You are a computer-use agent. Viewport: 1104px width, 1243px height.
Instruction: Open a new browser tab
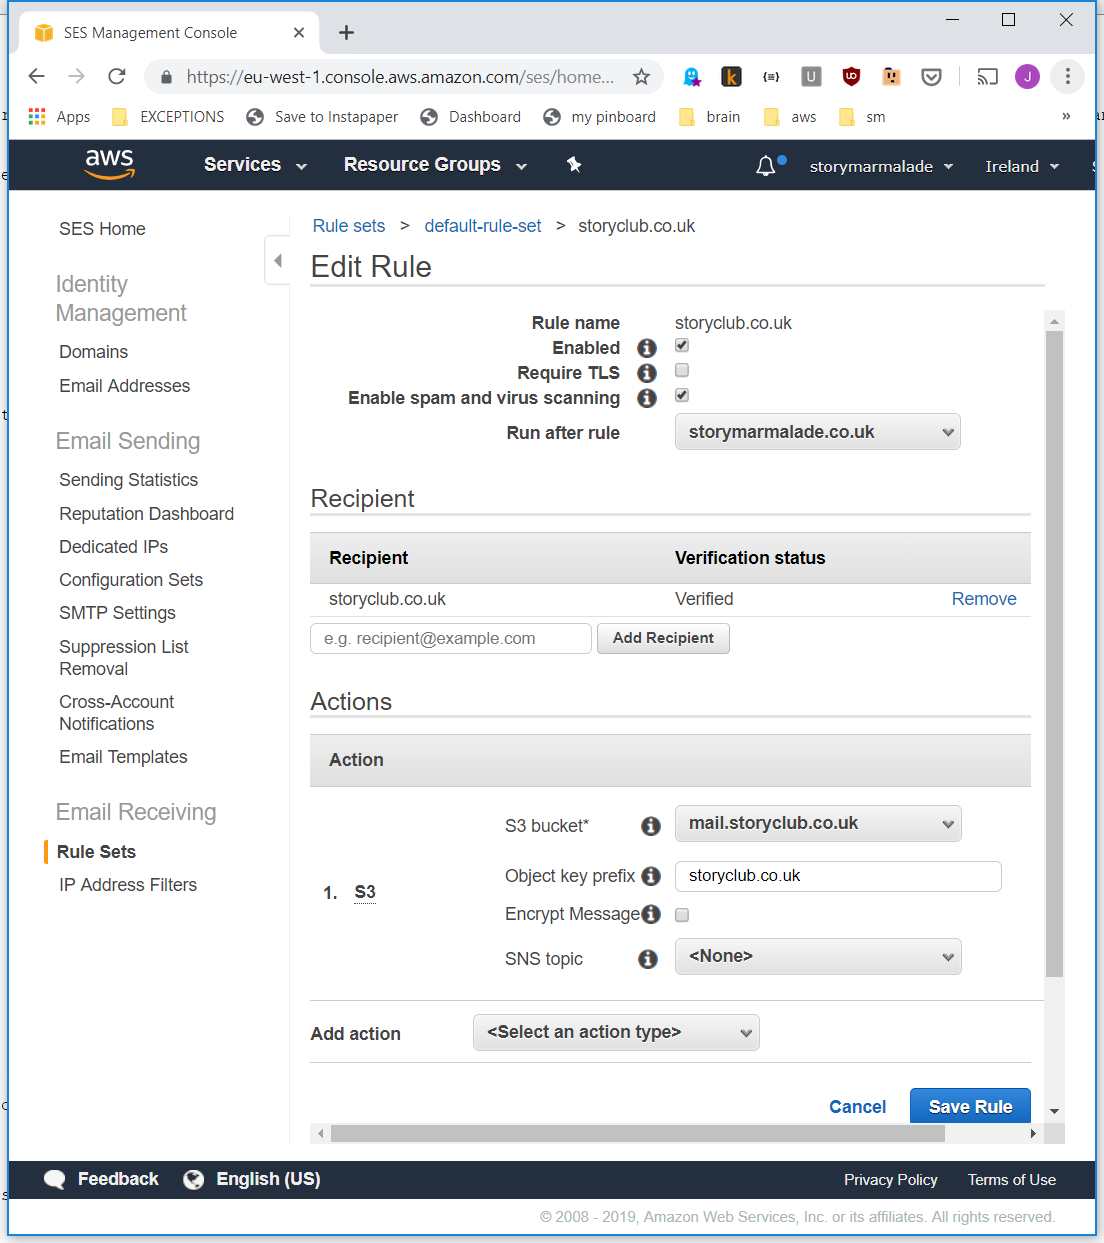click(x=346, y=33)
